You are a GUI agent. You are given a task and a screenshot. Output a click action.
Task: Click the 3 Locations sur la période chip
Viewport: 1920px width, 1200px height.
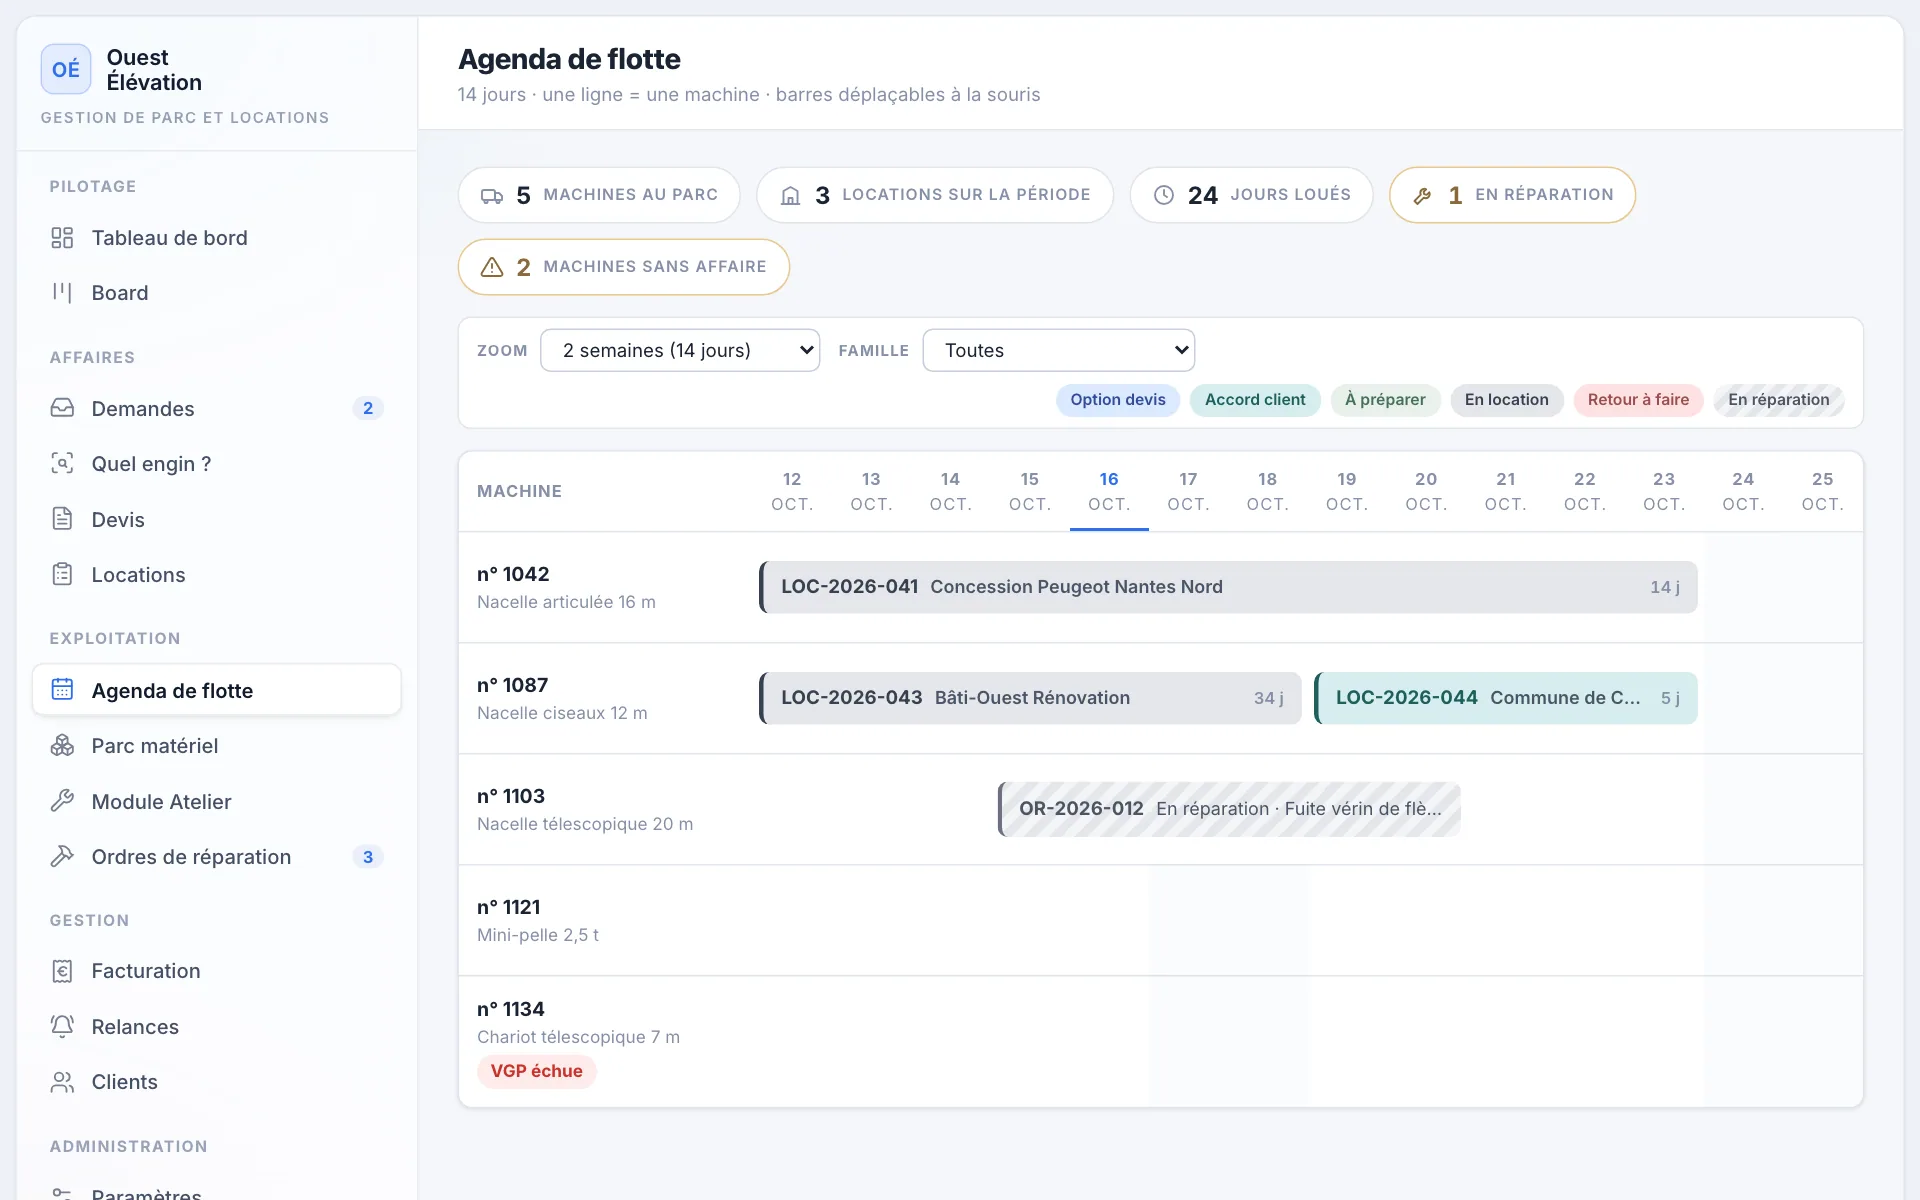click(x=935, y=195)
